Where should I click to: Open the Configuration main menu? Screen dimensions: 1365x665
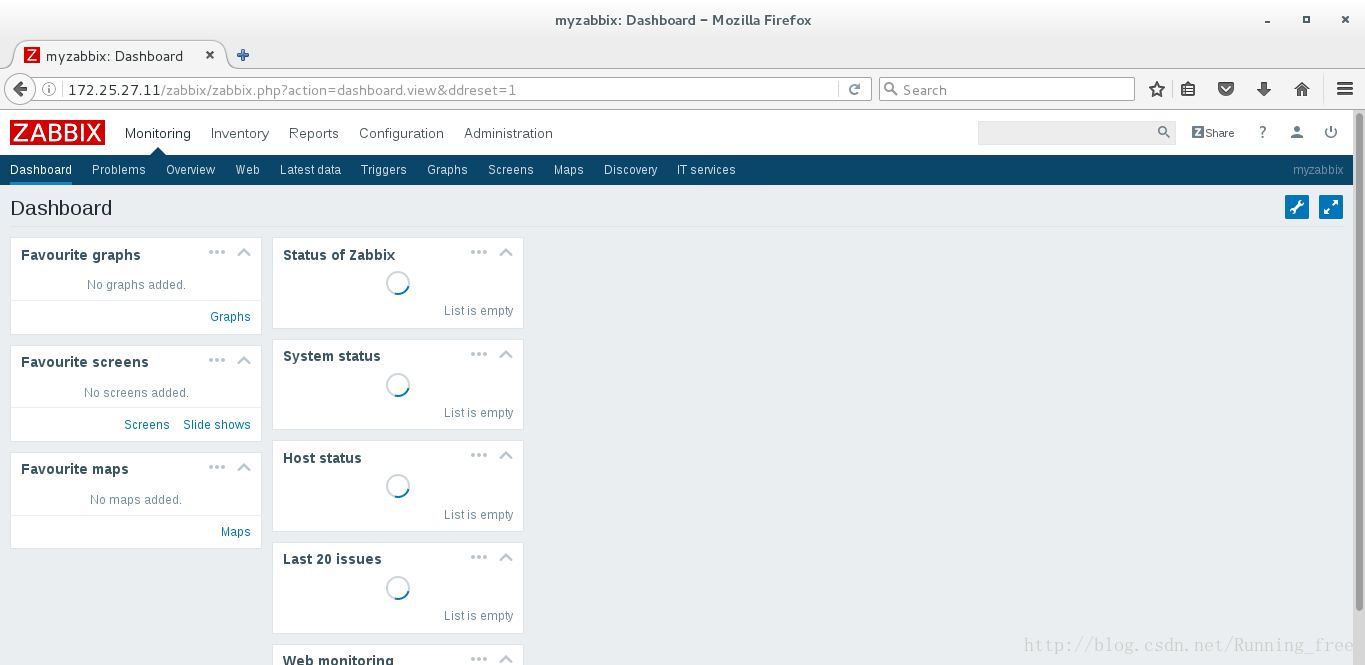click(401, 133)
